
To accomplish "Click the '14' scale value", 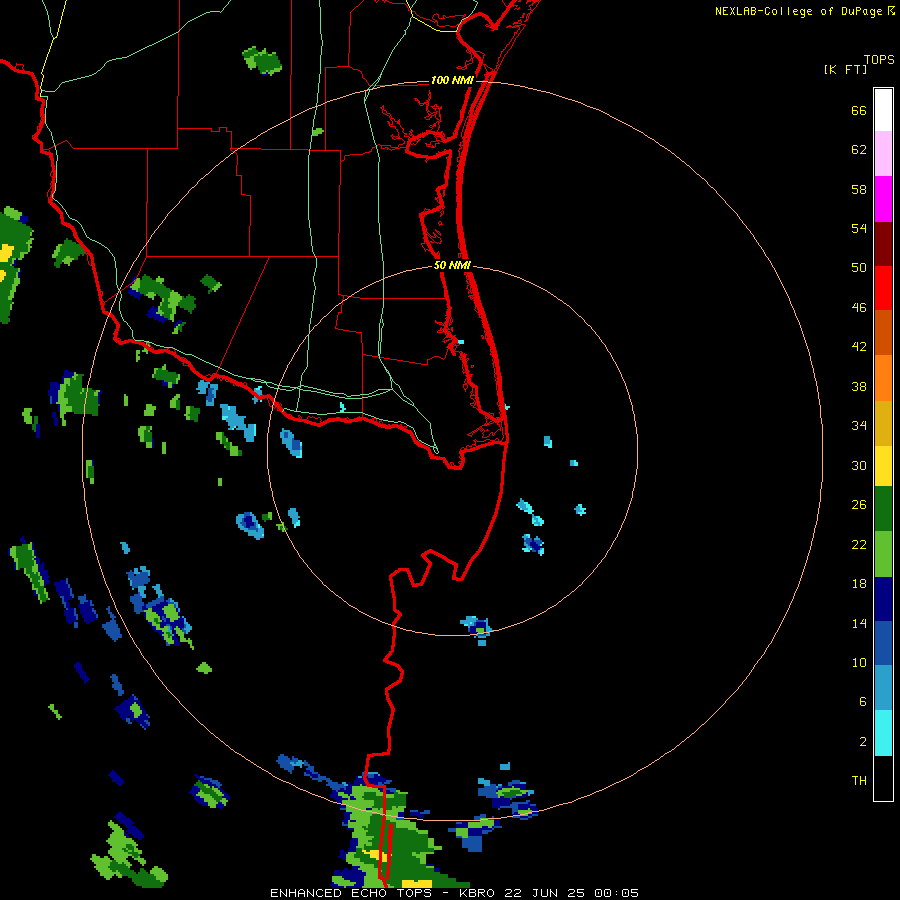I will [x=859, y=623].
